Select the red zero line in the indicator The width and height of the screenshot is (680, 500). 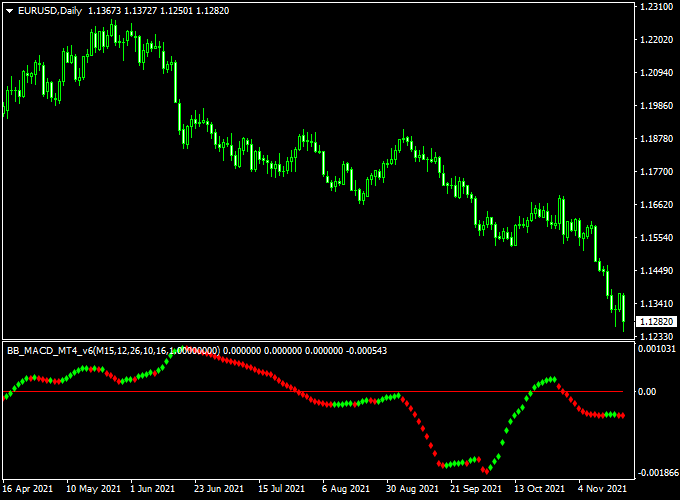pos(312,392)
